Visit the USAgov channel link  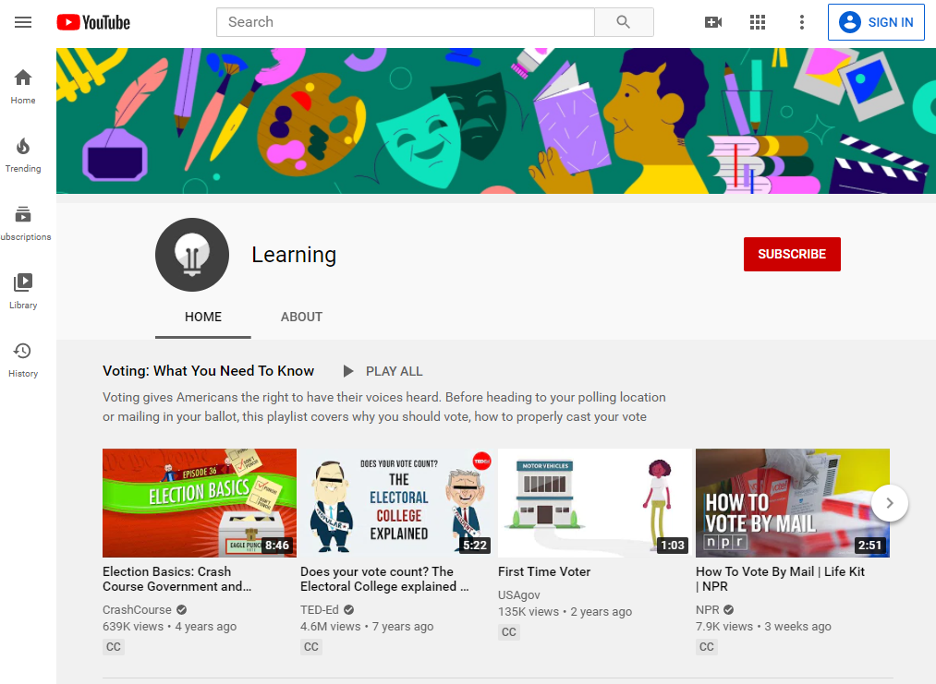(x=519, y=595)
